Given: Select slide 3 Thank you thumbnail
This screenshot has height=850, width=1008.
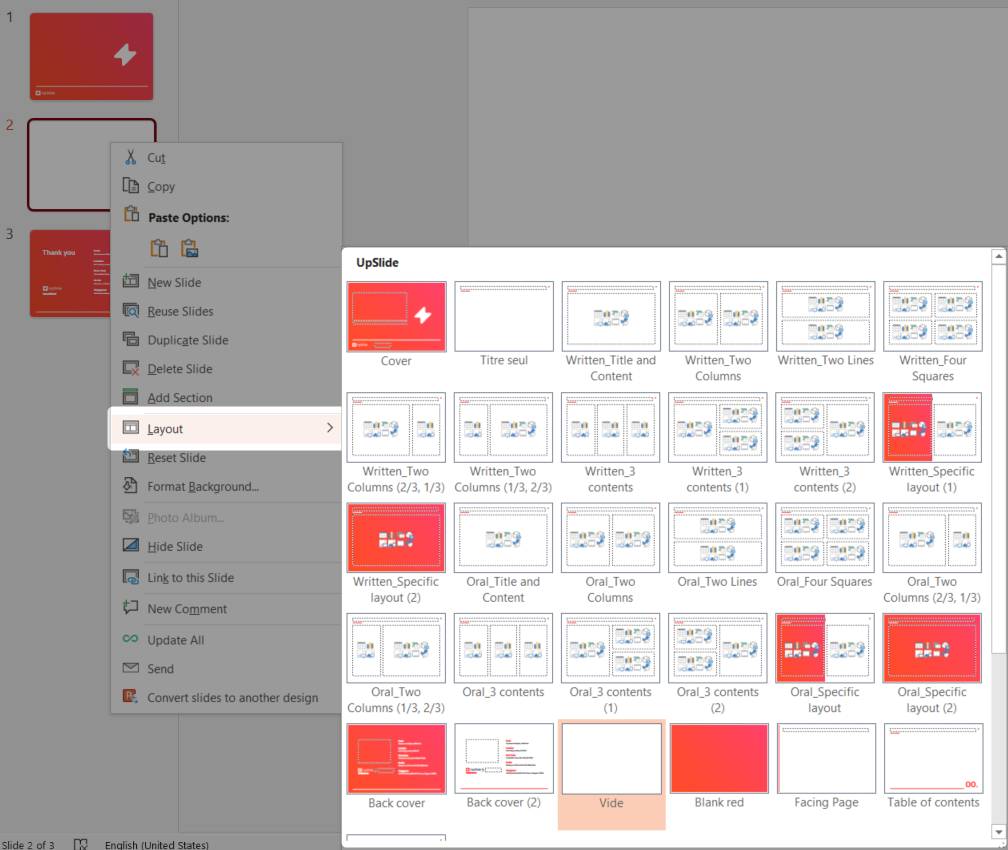Looking at the screenshot, I should pos(70,273).
